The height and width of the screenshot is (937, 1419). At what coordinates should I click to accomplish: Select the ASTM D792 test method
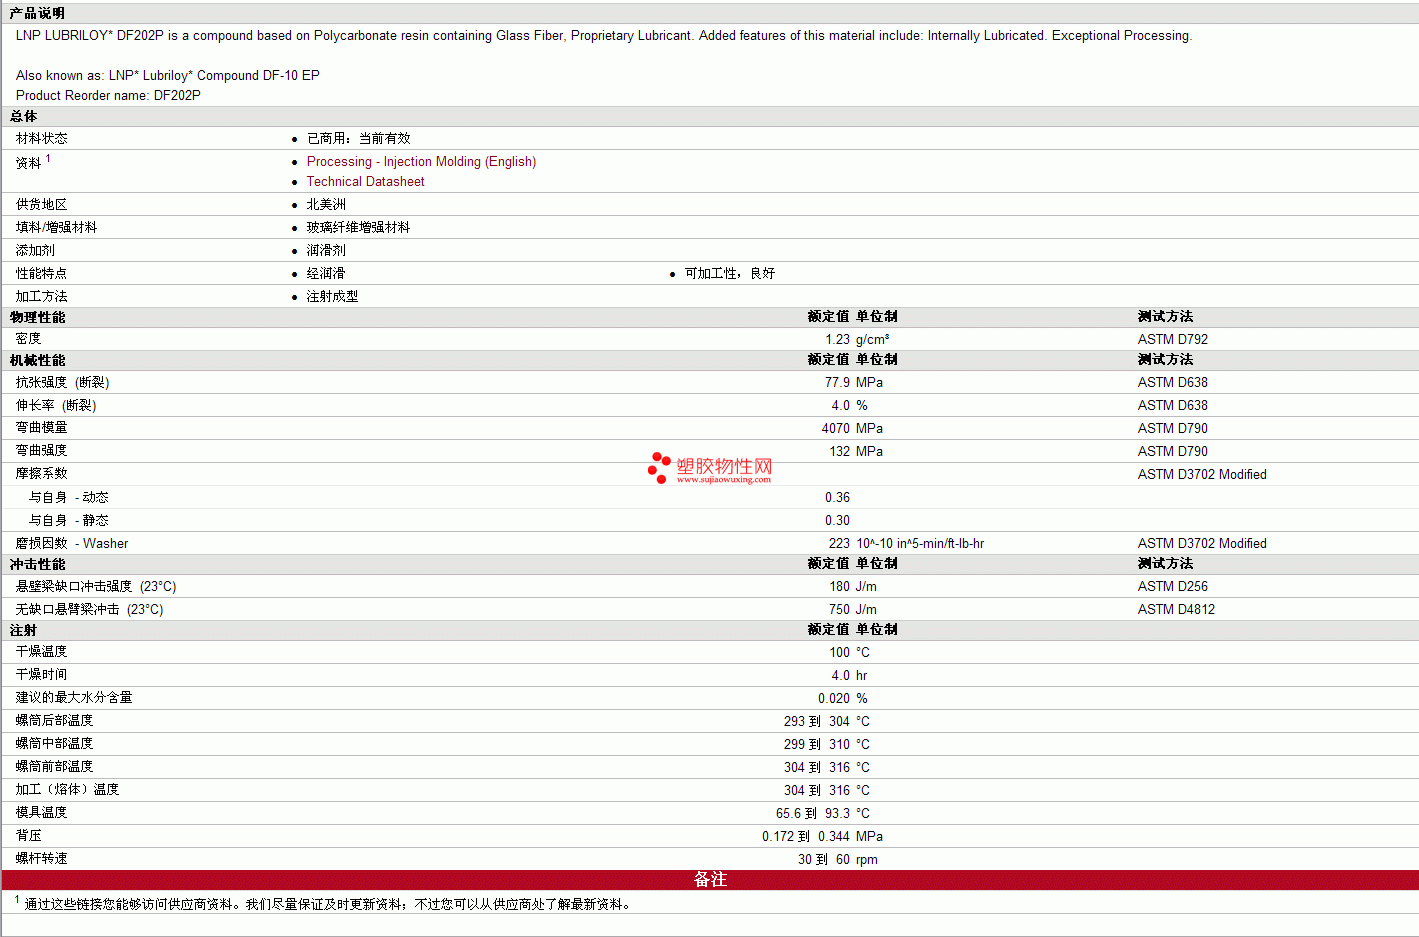click(x=1173, y=340)
